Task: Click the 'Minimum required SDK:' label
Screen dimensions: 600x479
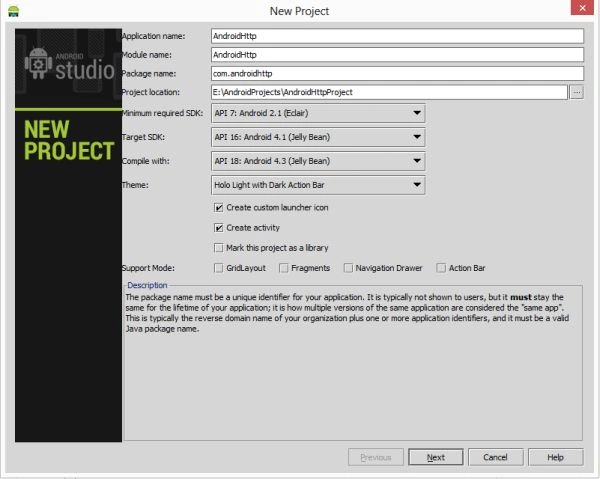Action: point(162,113)
